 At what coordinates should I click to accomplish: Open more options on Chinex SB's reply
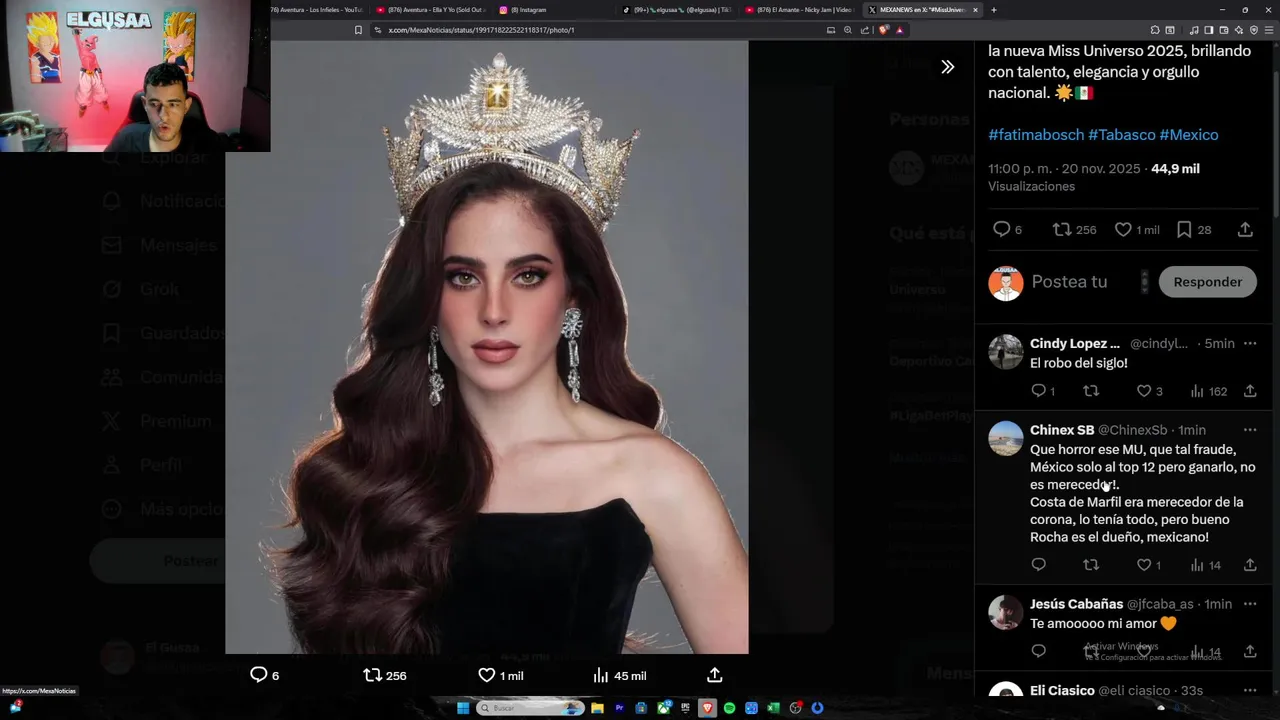point(1250,430)
